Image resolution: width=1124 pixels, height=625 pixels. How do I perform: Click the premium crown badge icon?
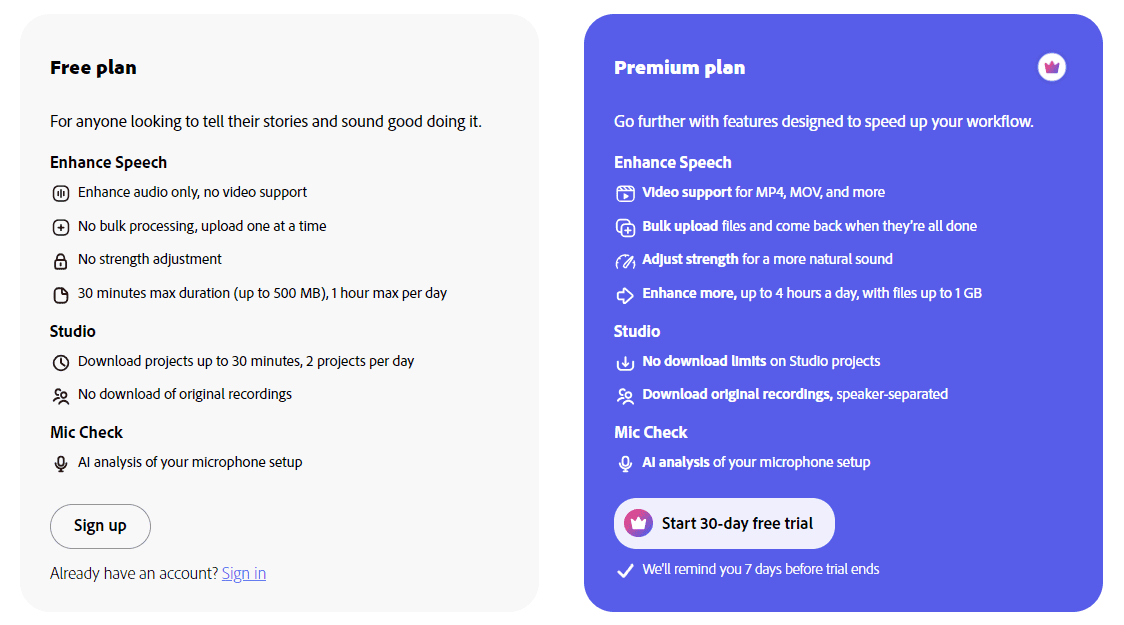1052,67
